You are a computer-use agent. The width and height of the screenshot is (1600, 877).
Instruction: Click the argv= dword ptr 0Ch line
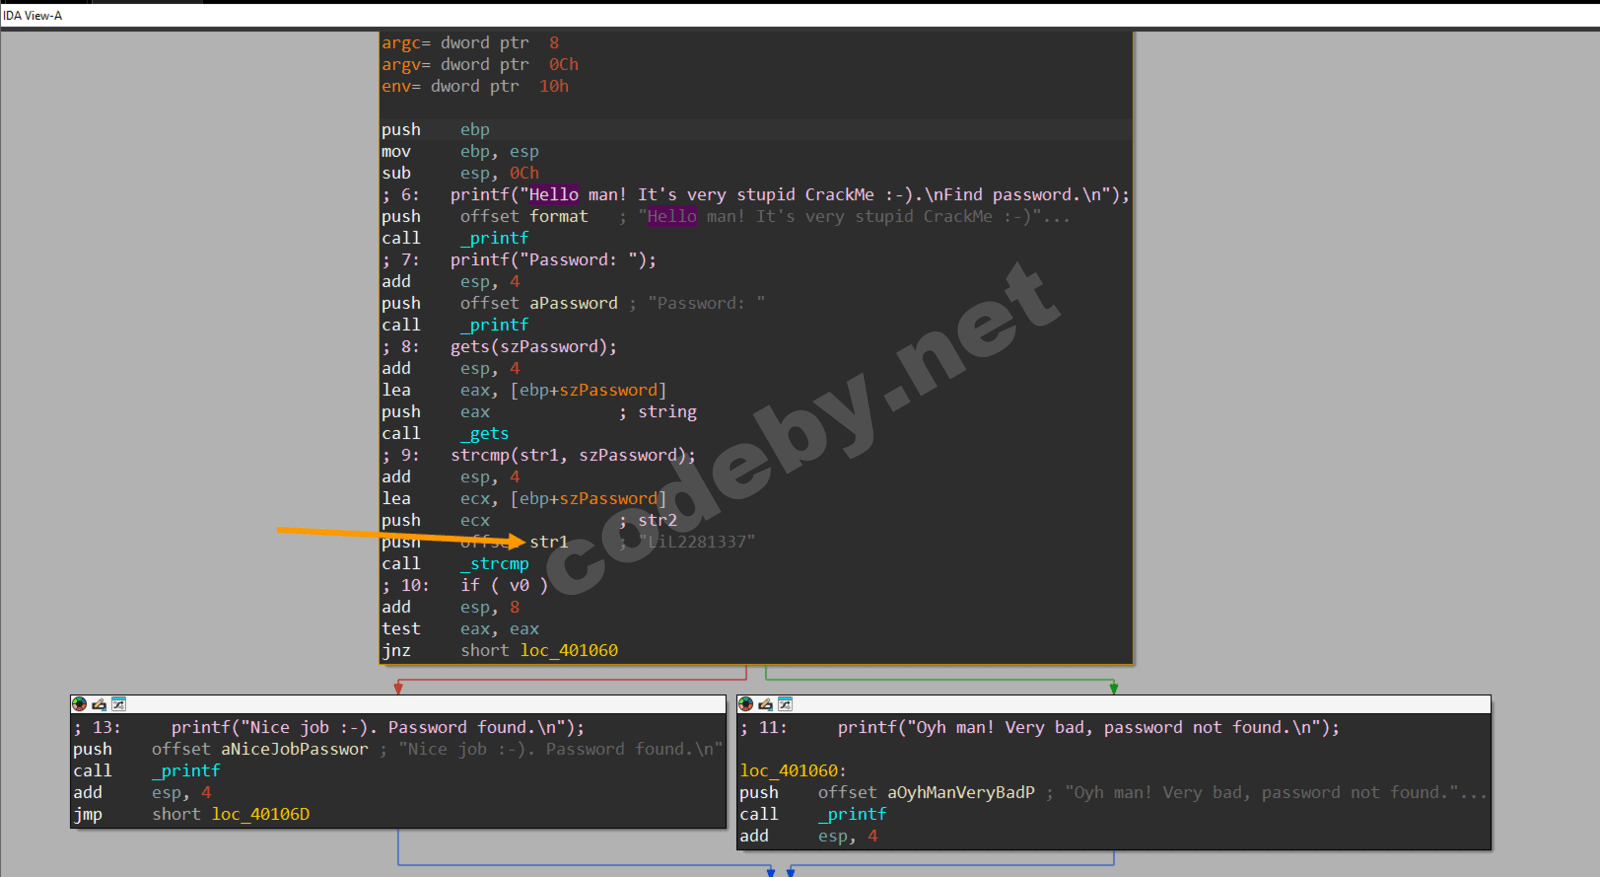[480, 64]
